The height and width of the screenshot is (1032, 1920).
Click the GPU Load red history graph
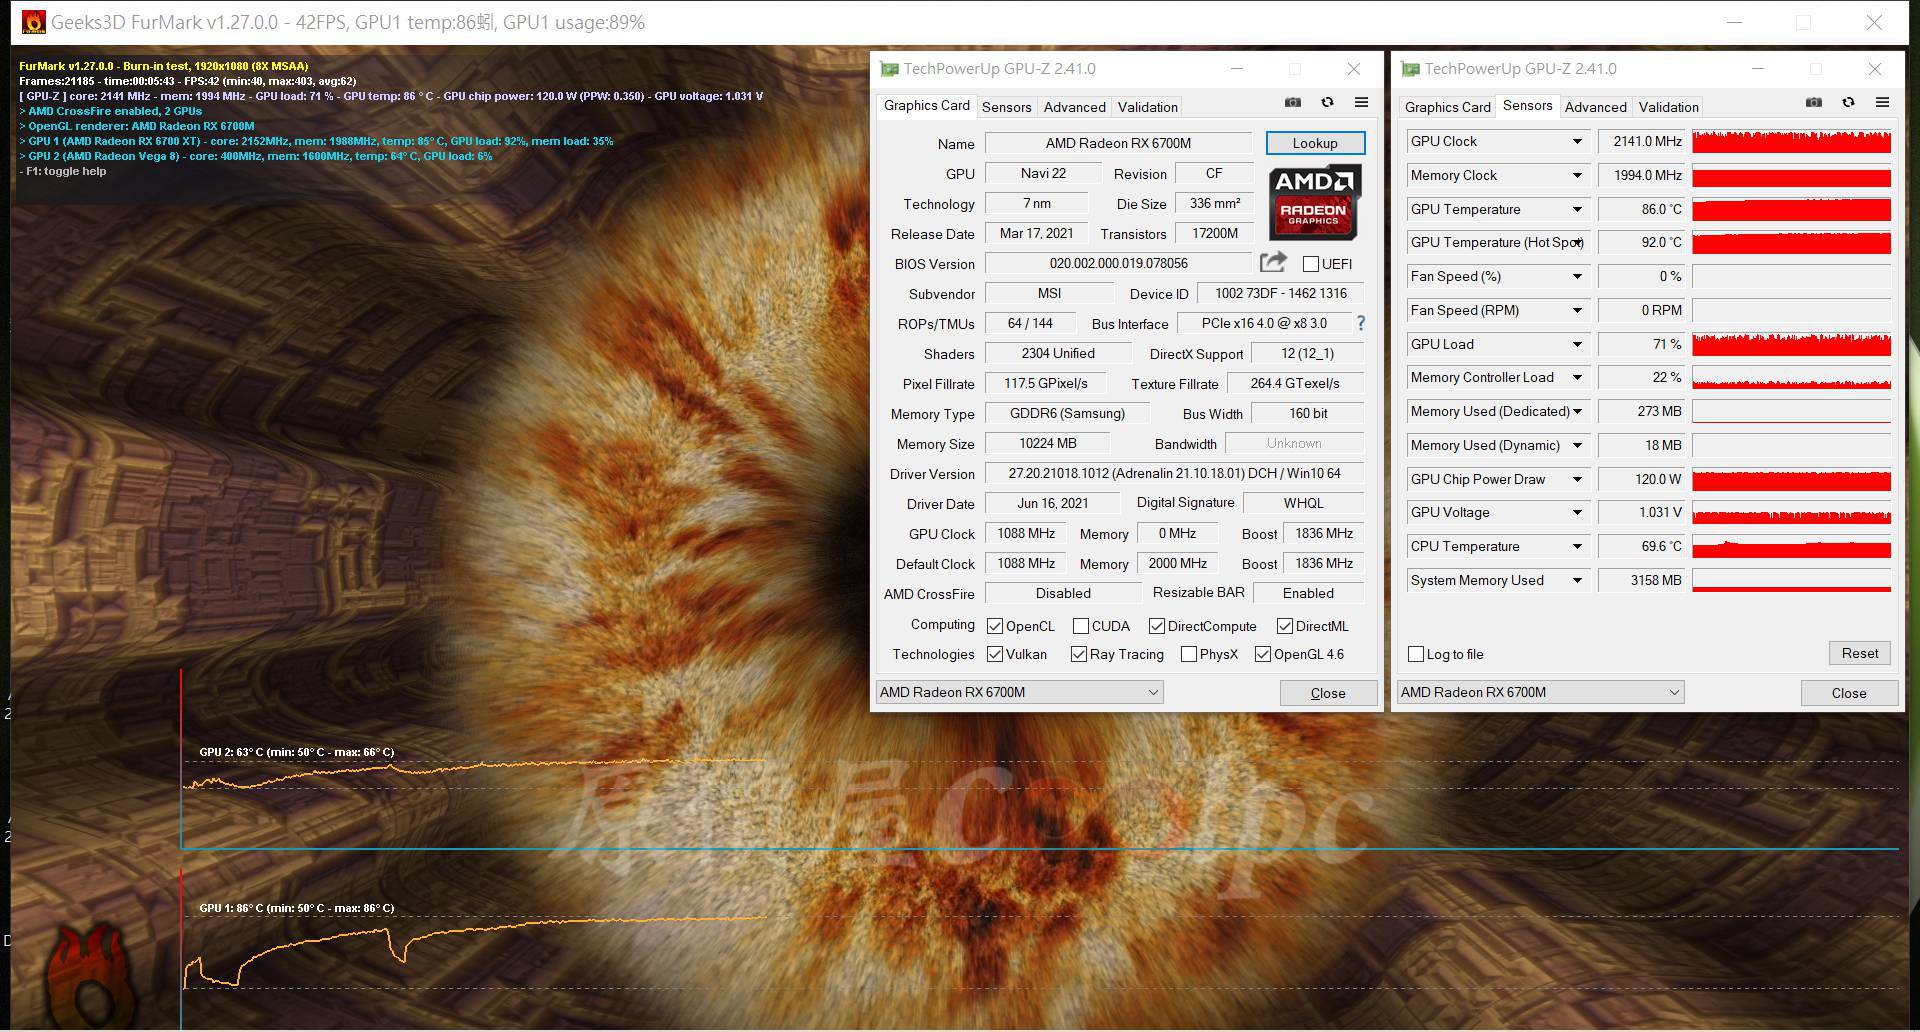(x=1791, y=345)
